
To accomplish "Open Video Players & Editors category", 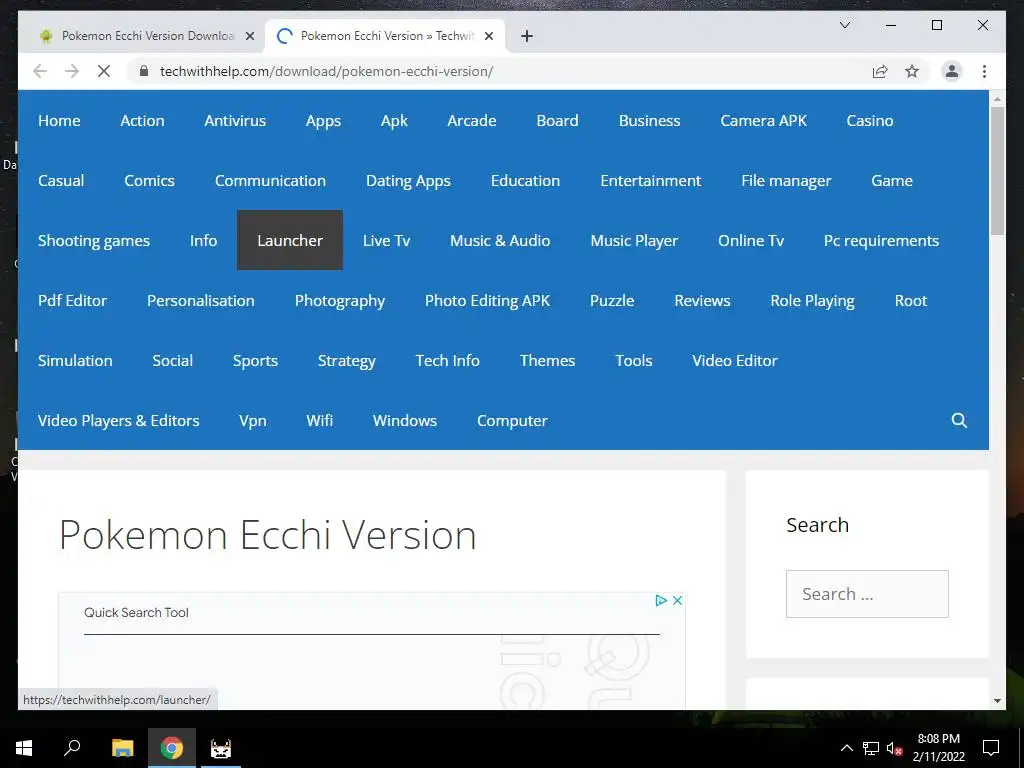I will tap(118, 420).
